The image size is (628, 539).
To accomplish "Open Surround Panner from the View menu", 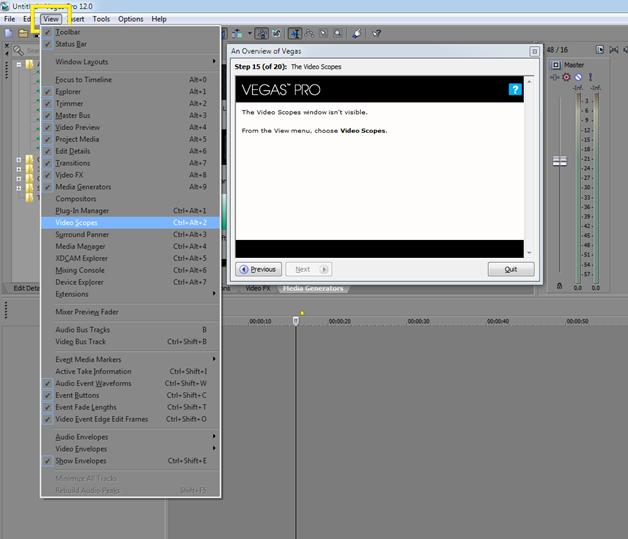I will [x=130, y=235].
